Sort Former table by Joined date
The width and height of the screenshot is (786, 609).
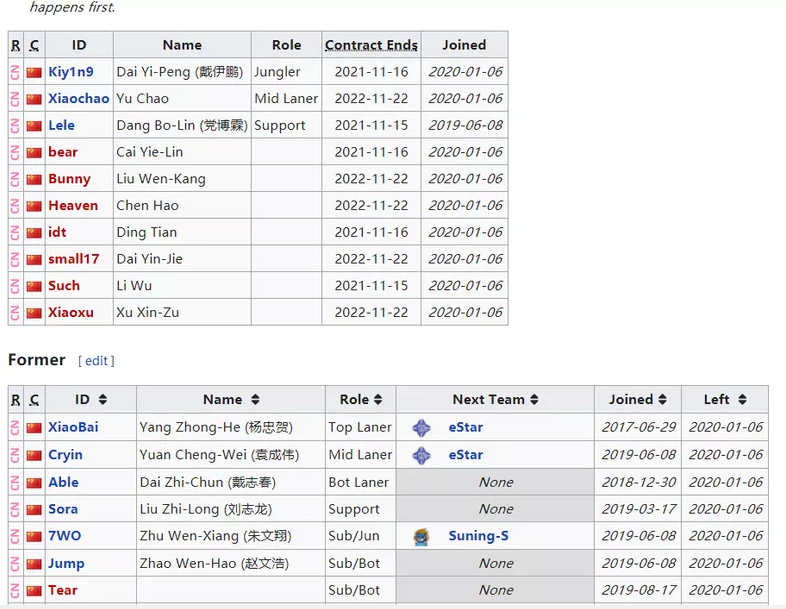coord(663,399)
